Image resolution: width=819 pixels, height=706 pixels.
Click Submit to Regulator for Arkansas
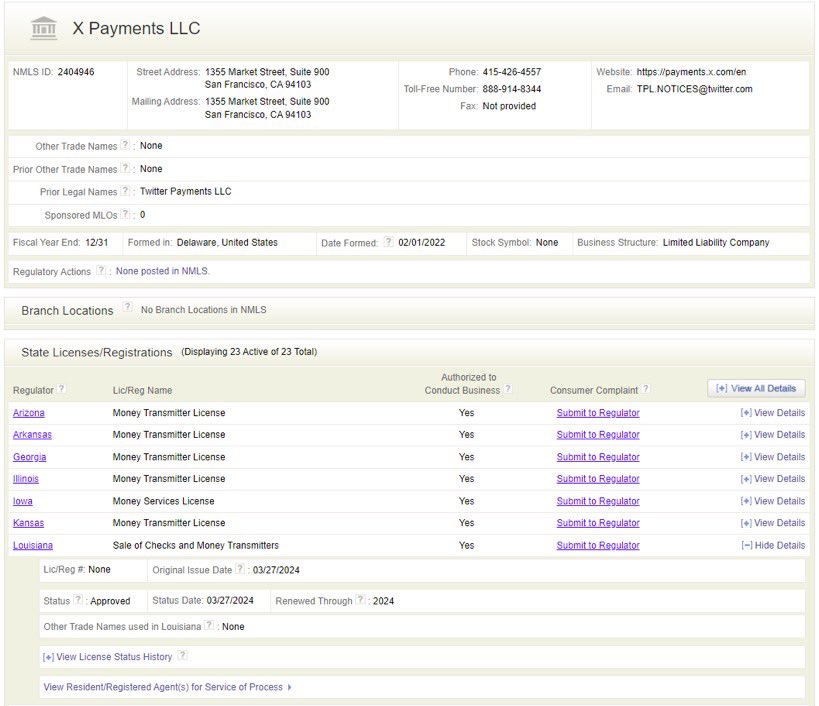coord(598,435)
